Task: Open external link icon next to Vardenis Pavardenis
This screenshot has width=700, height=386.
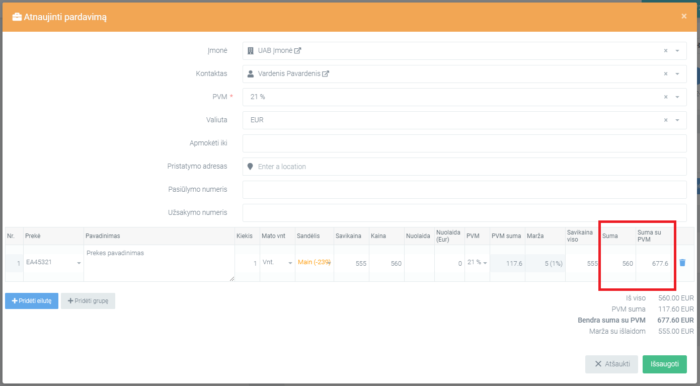Action: 326,74
